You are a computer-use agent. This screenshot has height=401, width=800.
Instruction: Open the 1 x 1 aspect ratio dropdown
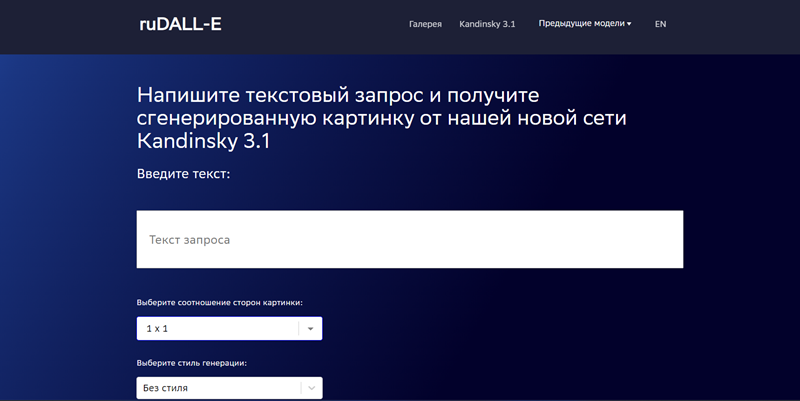point(229,329)
